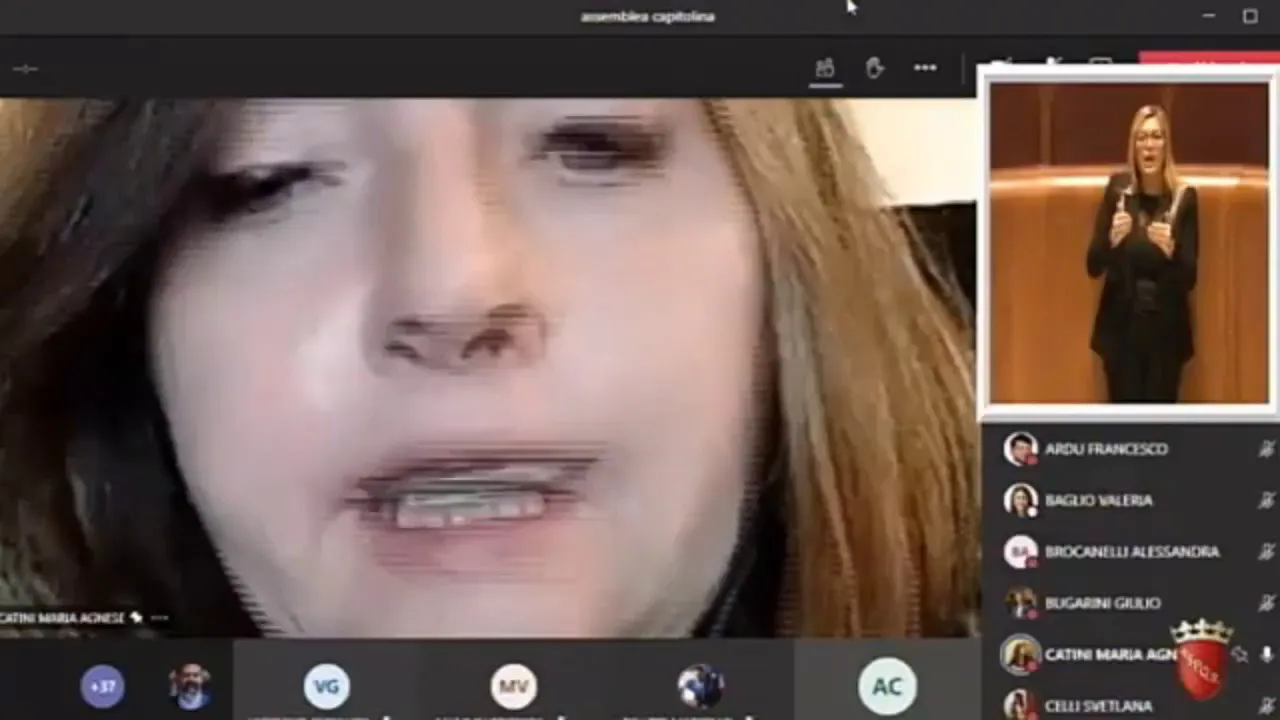This screenshot has width=1280, height=720.
Task: Click the meeting duration timer at top left
Action: (x=25, y=69)
